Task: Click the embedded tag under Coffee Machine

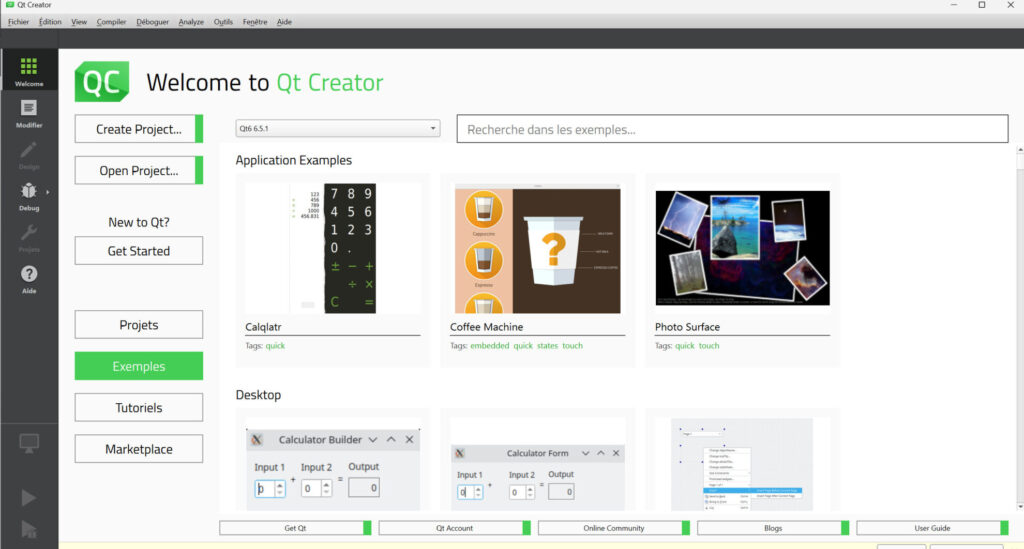Action: tap(489, 345)
